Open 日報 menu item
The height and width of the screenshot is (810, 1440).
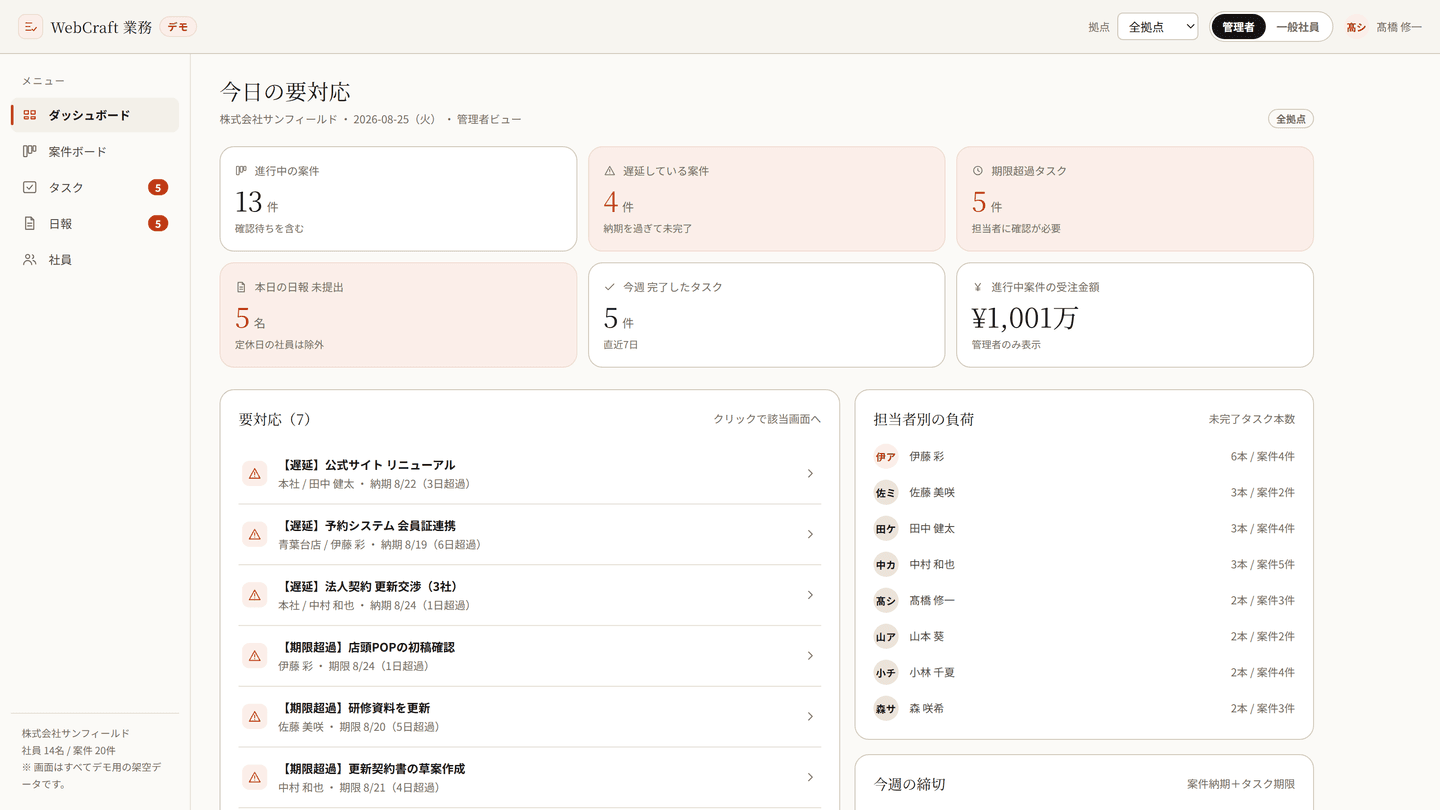coord(95,223)
